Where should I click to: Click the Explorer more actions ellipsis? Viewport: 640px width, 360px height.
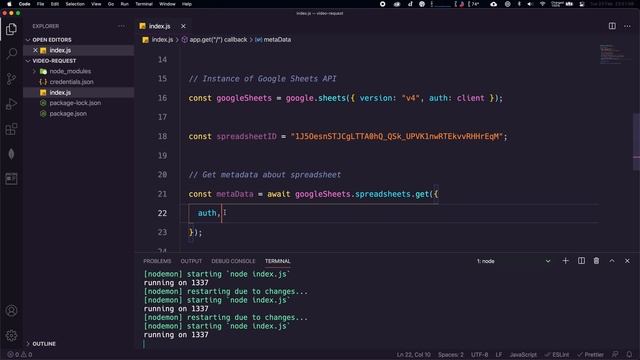coord(121,26)
